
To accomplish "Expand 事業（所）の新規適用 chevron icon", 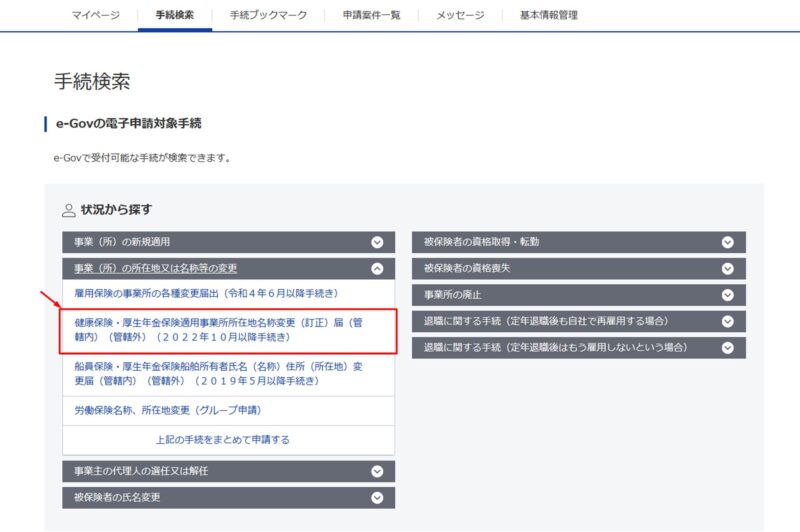I will (377, 242).
